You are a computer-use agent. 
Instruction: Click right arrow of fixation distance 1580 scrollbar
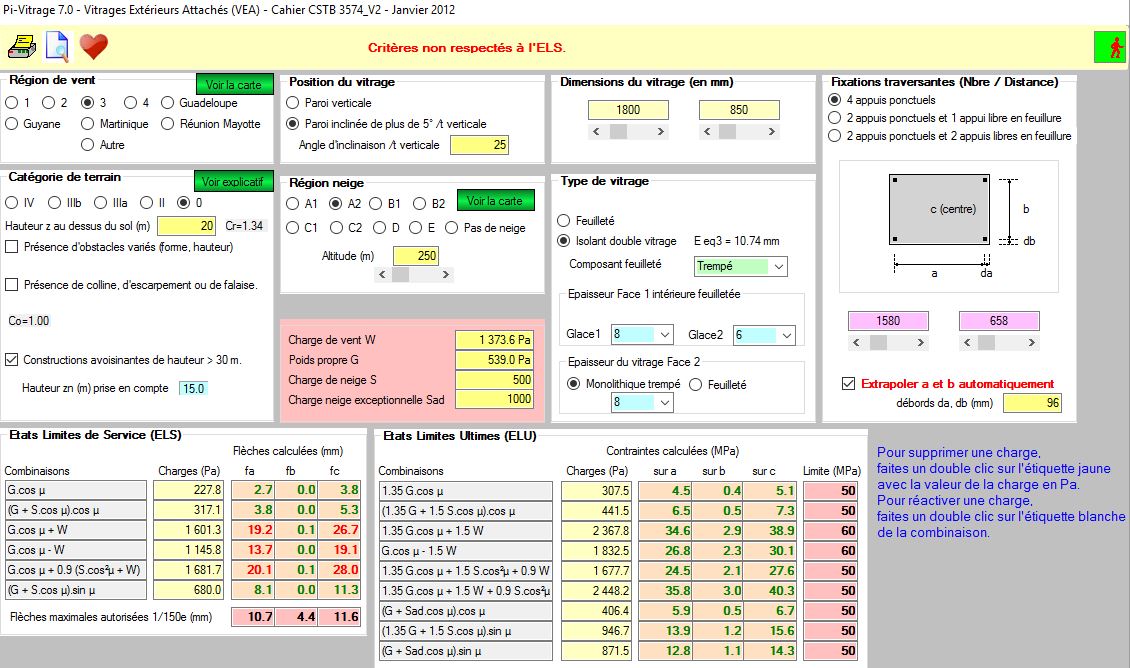[920, 342]
